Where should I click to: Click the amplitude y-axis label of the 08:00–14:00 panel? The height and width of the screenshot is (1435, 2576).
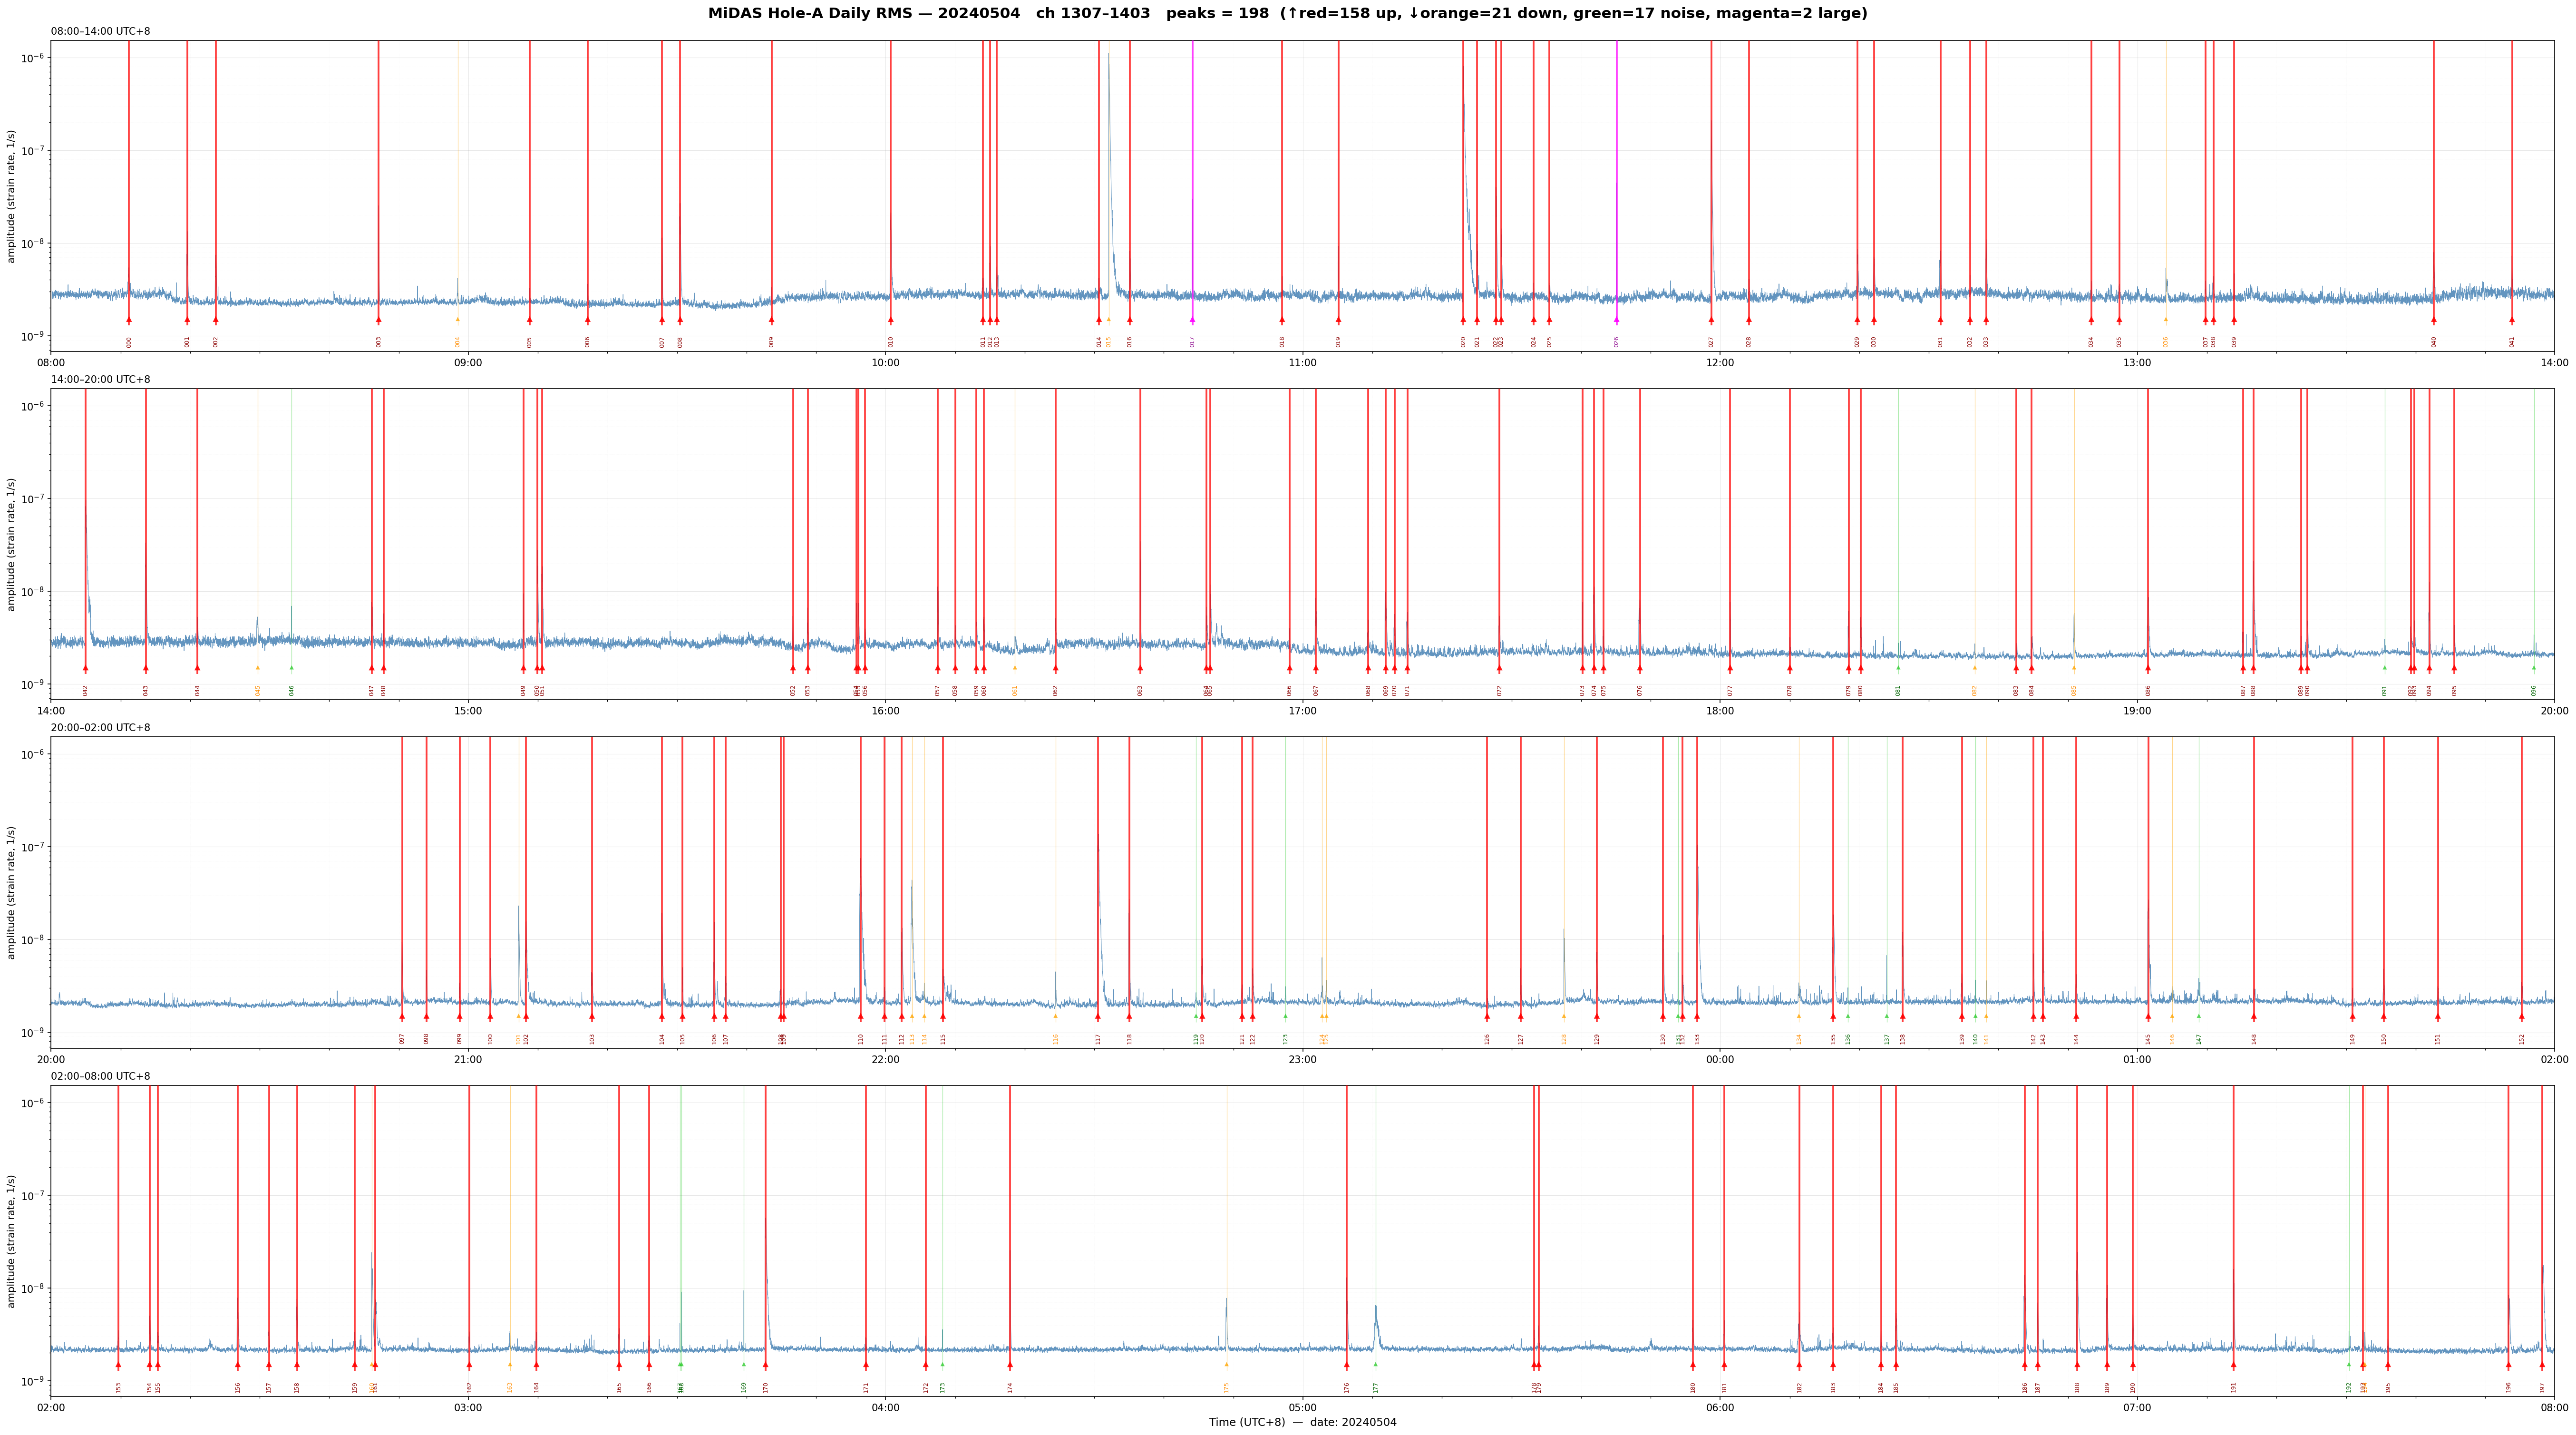pos(12,196)
